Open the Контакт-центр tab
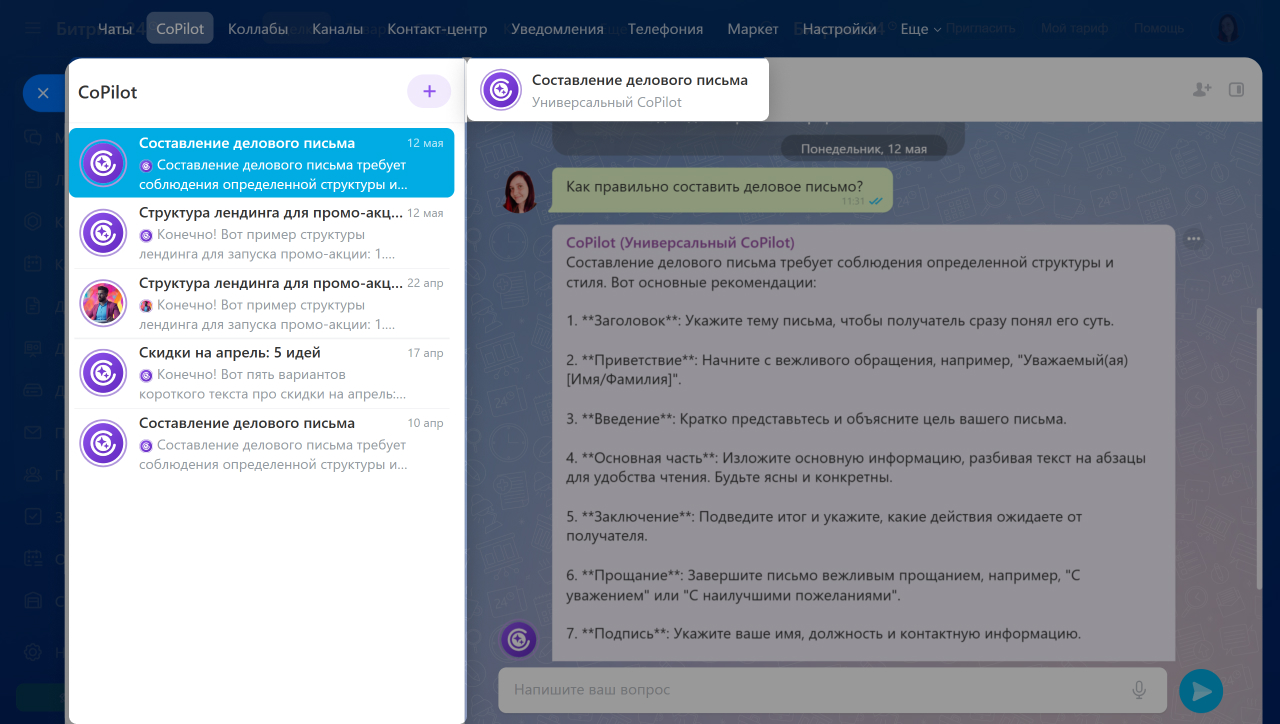 (437, 29)
